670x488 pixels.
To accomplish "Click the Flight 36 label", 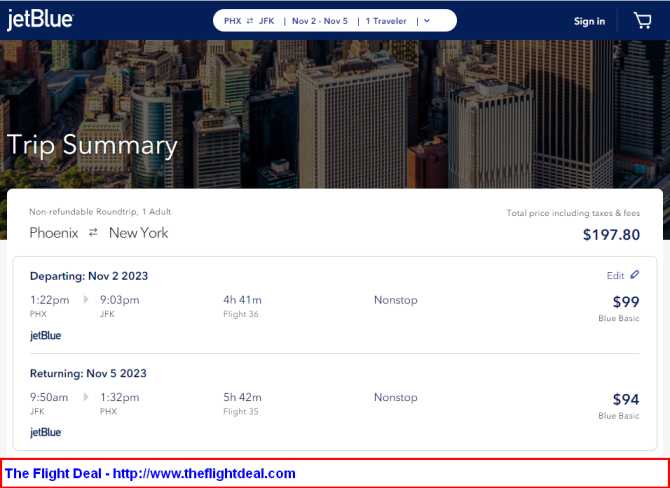I will (241, 314).
